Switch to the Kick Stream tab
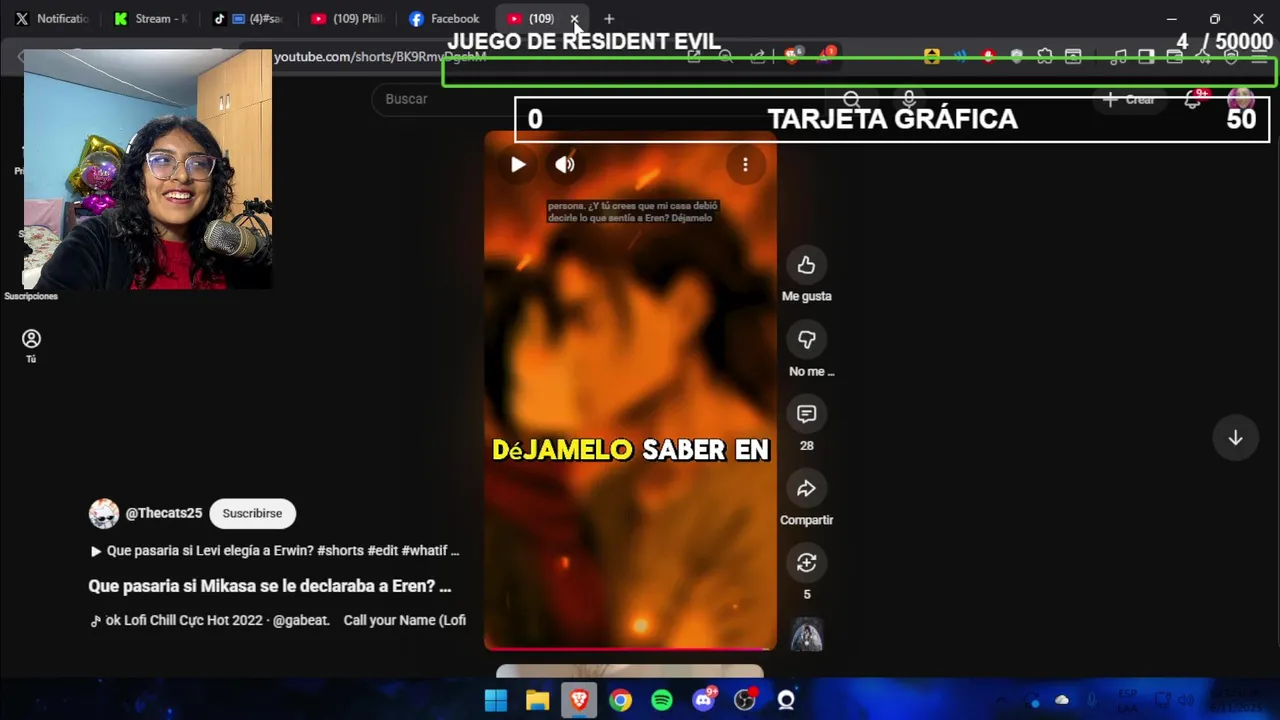The image size is (1280, 720). tap(152, 18)
